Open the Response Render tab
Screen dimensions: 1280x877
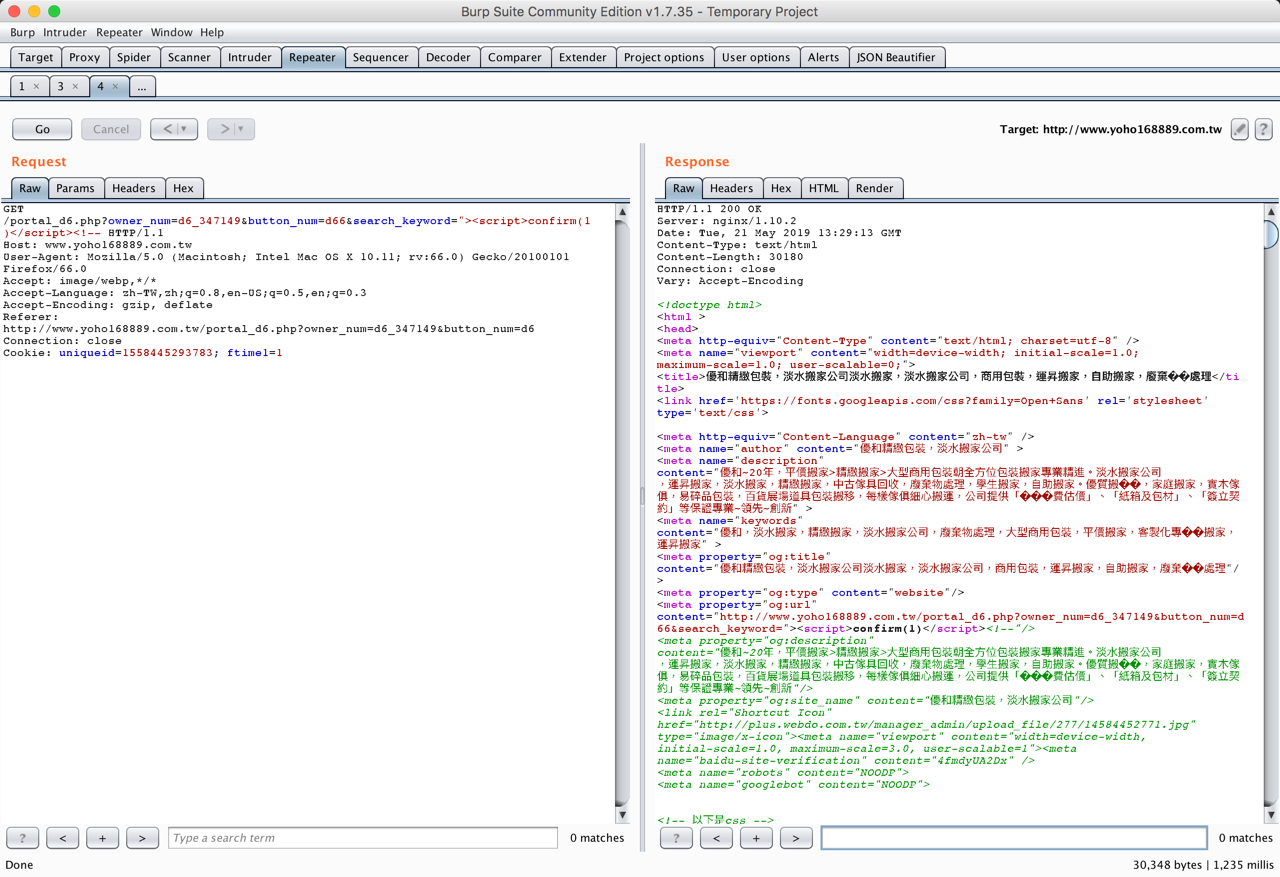coord(875,188)
